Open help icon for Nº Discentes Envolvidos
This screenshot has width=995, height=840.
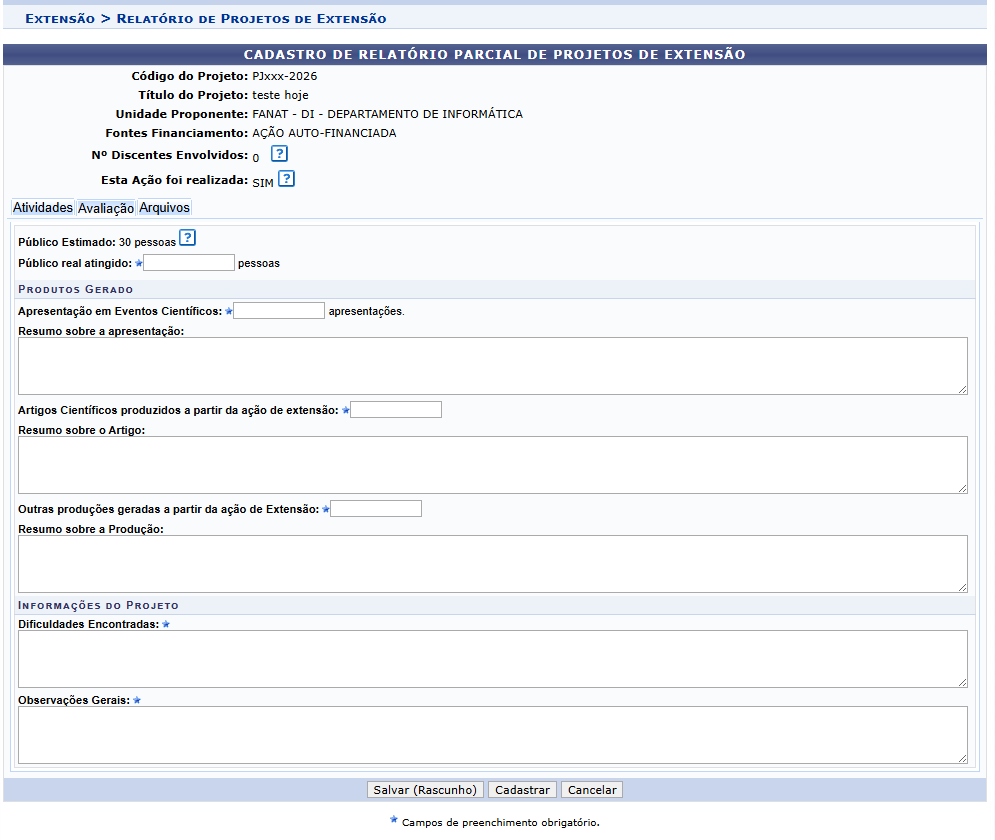coord(279,154)
